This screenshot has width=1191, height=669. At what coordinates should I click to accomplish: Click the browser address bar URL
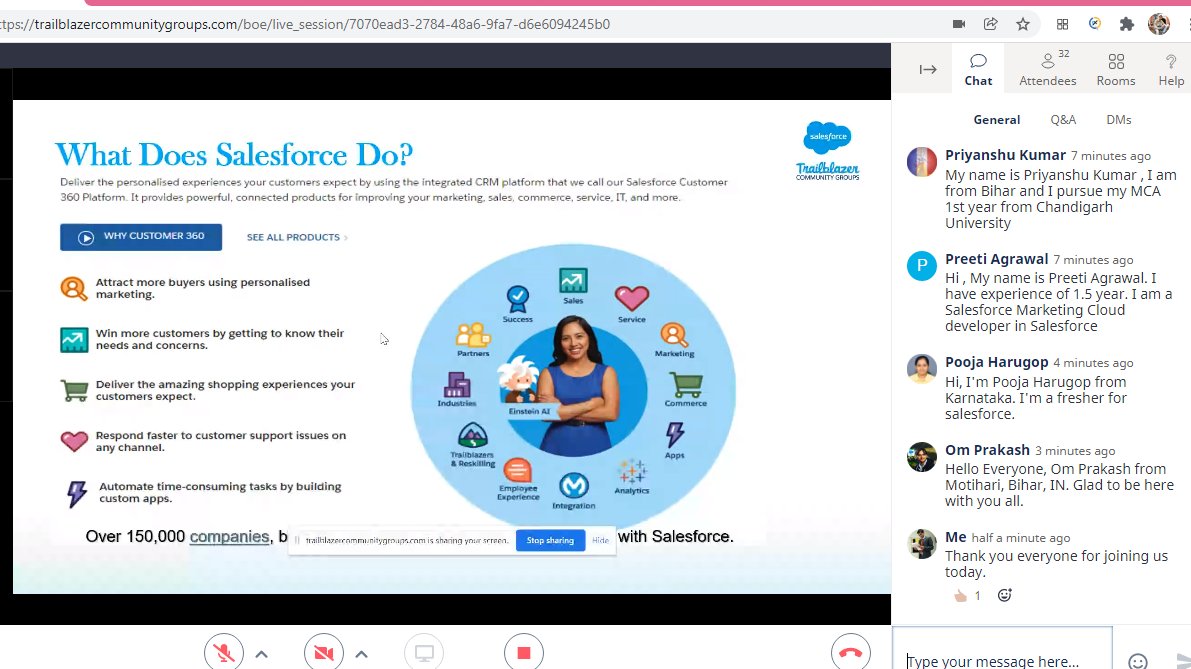[x=305, y=24]
